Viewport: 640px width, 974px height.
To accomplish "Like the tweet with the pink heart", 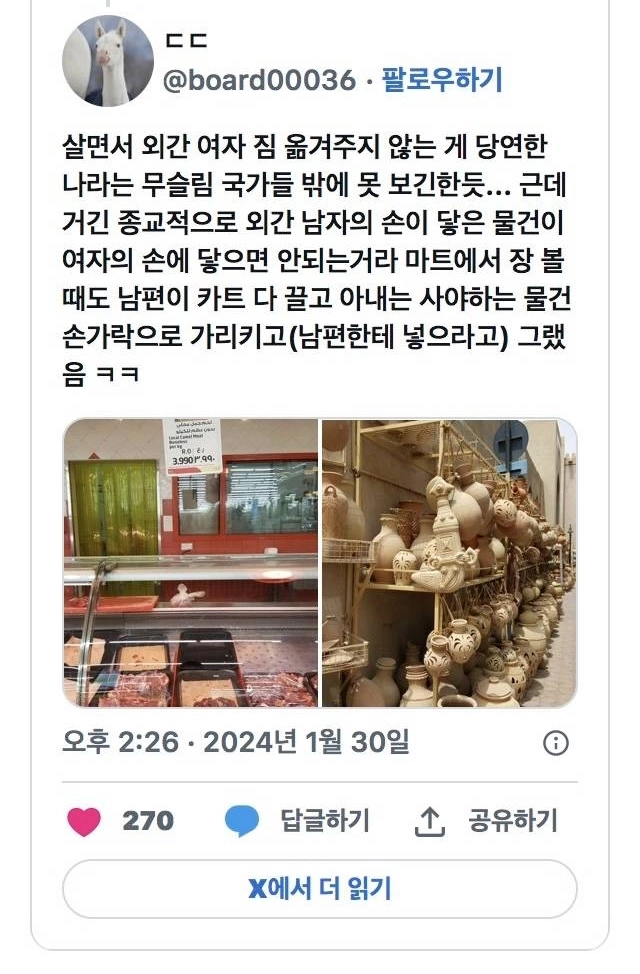I will click(84, 821).
